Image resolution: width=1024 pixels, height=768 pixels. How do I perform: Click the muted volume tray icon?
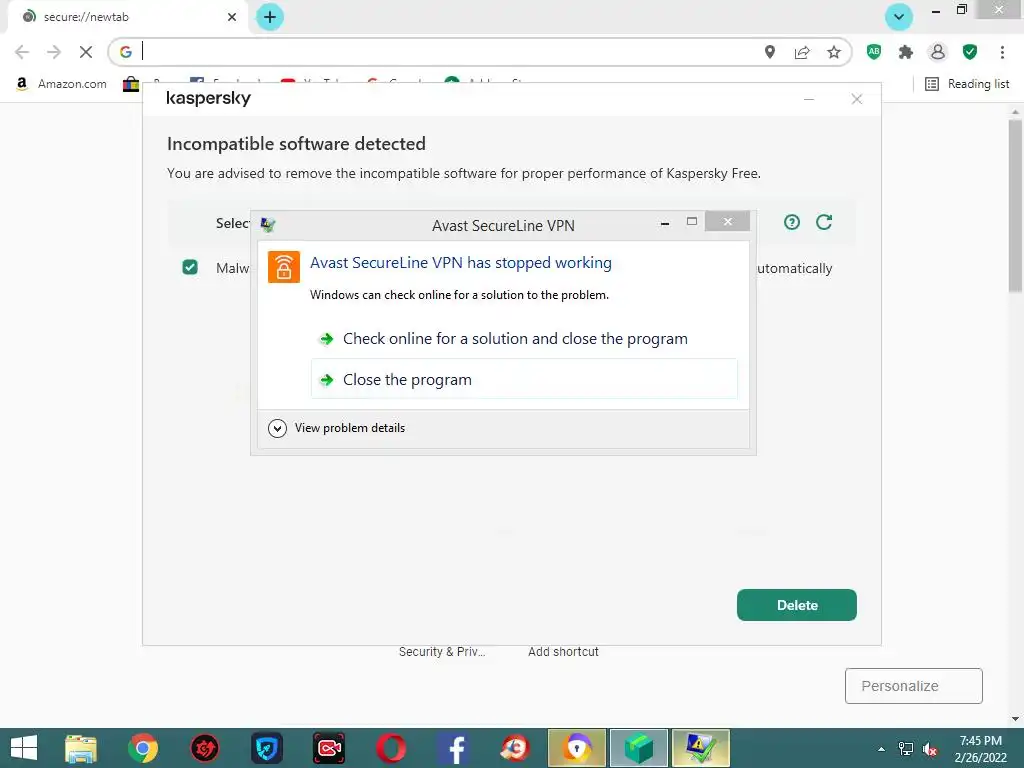[929, 749]
